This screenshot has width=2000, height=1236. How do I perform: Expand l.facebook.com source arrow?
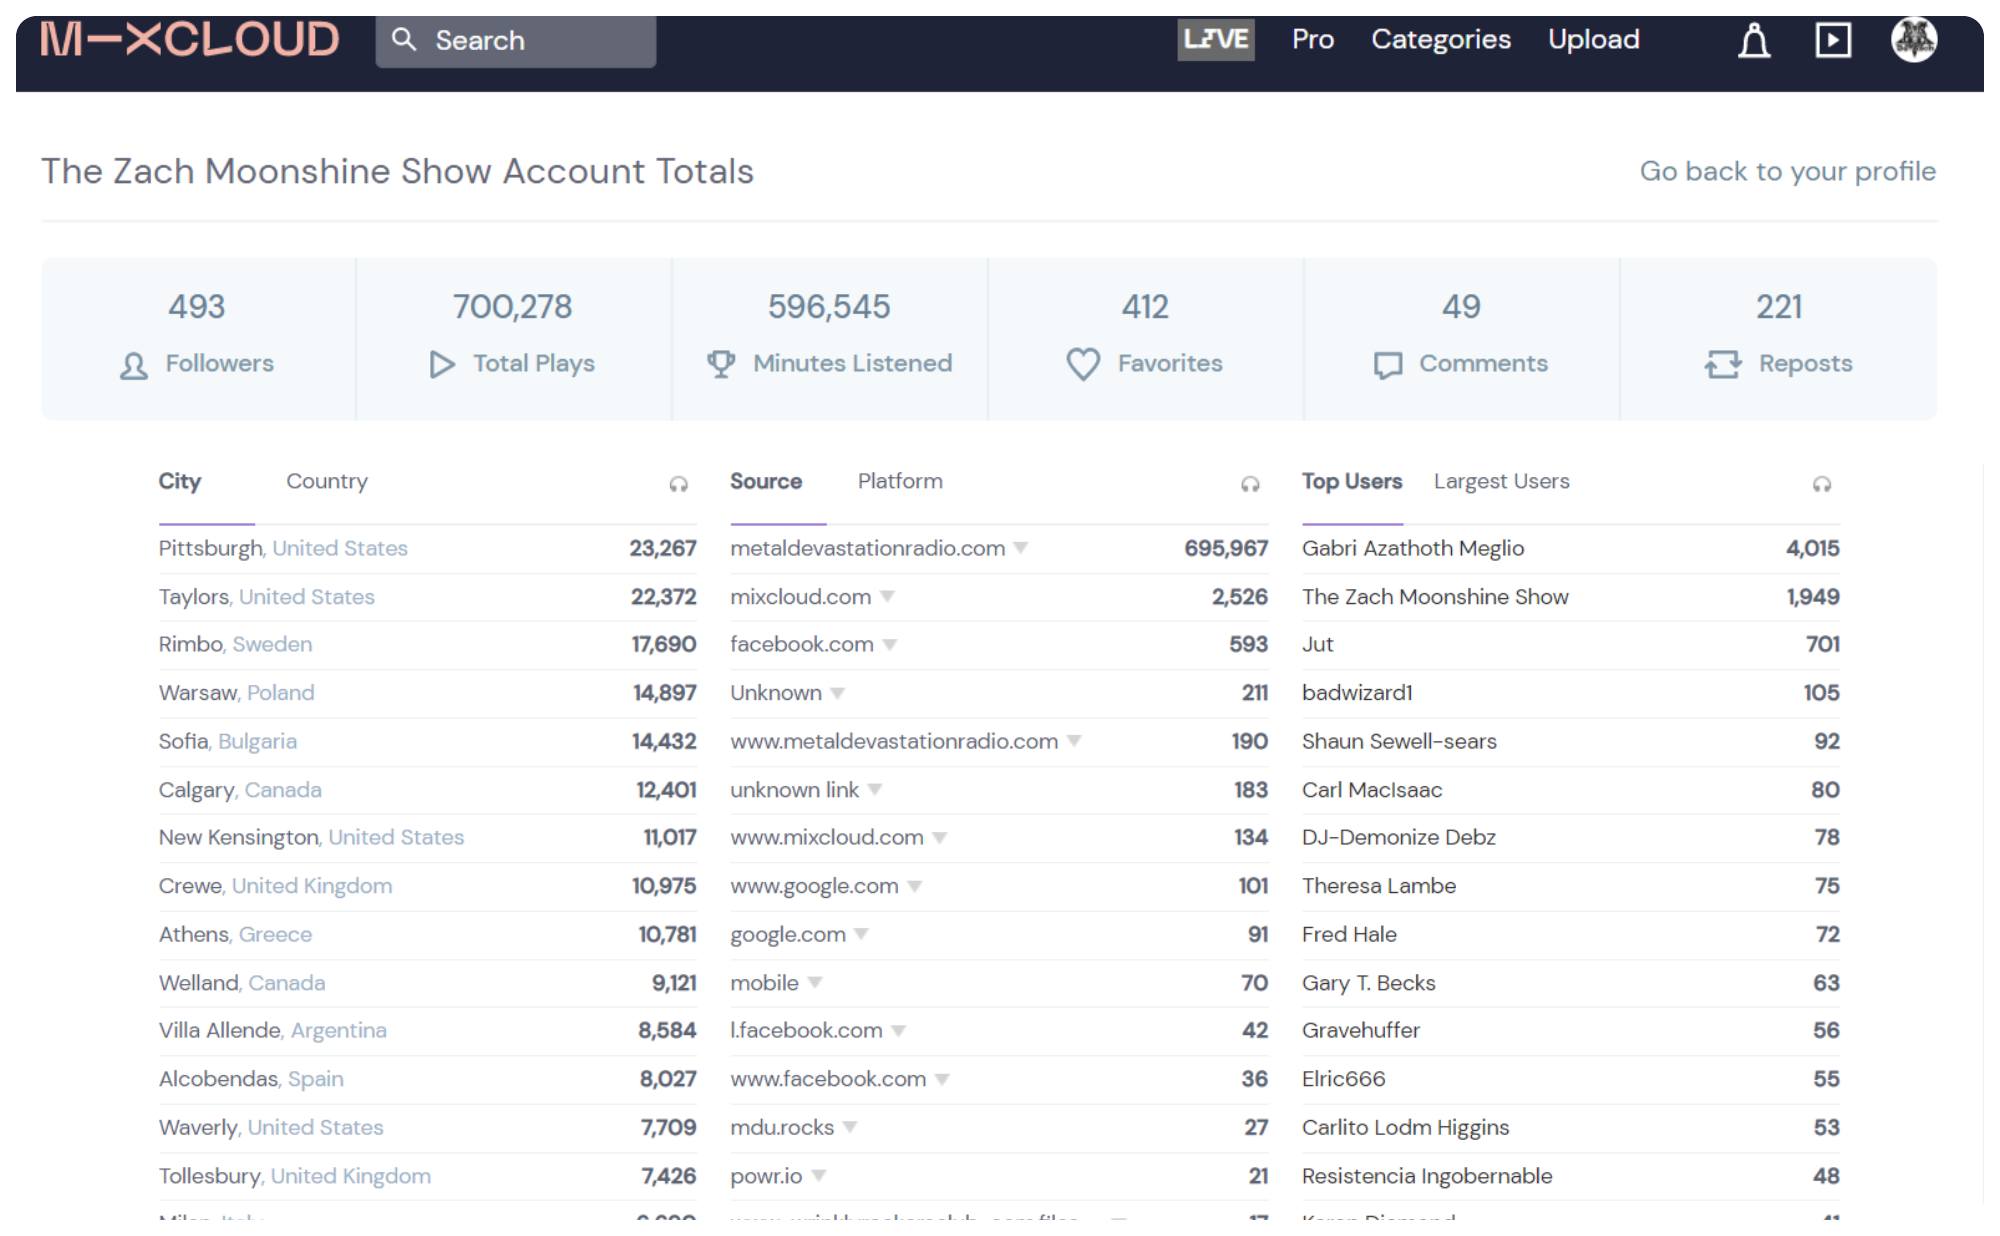click(899, 1031)
